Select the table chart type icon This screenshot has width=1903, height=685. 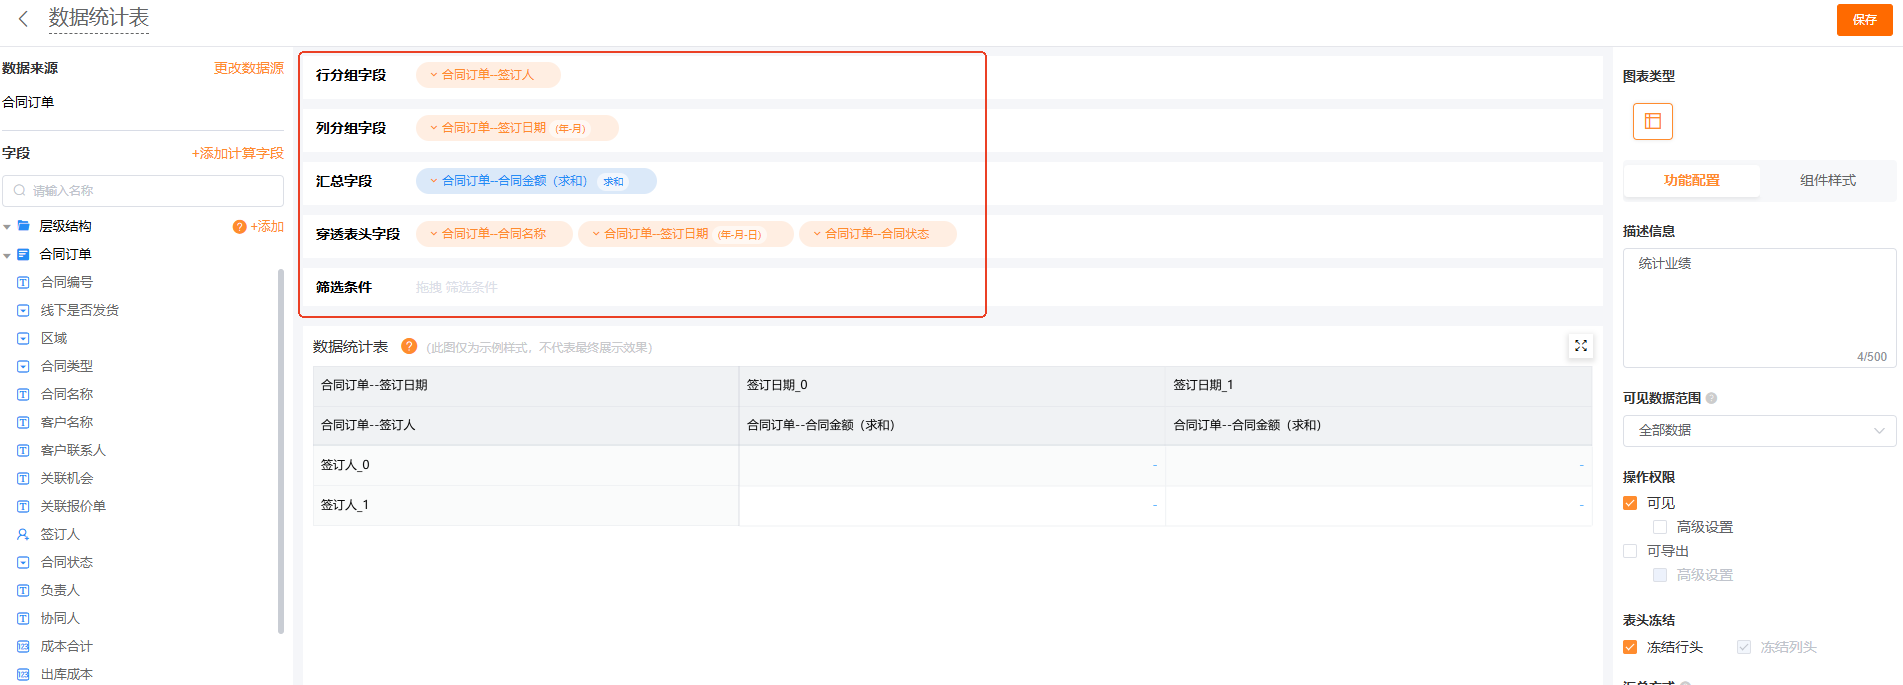coord(1652,121)
